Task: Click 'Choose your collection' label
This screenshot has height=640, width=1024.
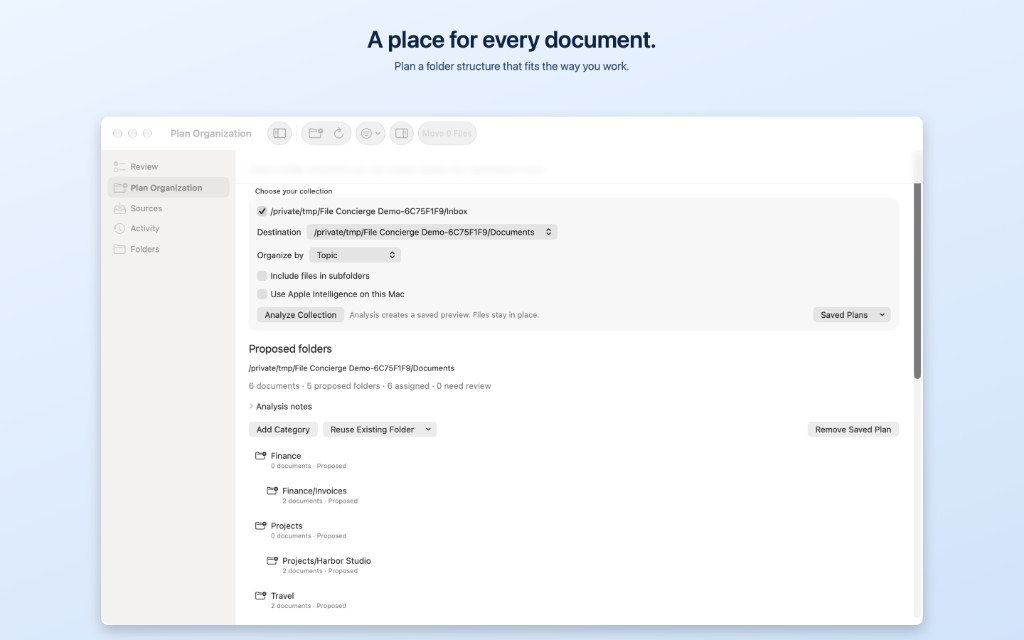Action: coord(293,191)
